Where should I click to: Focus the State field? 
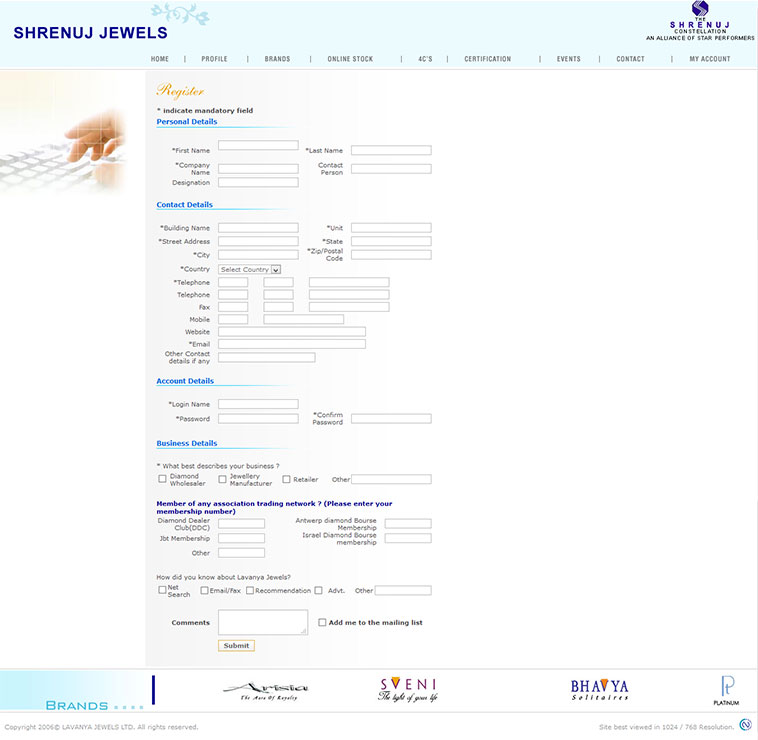click(x=391, y=241)
